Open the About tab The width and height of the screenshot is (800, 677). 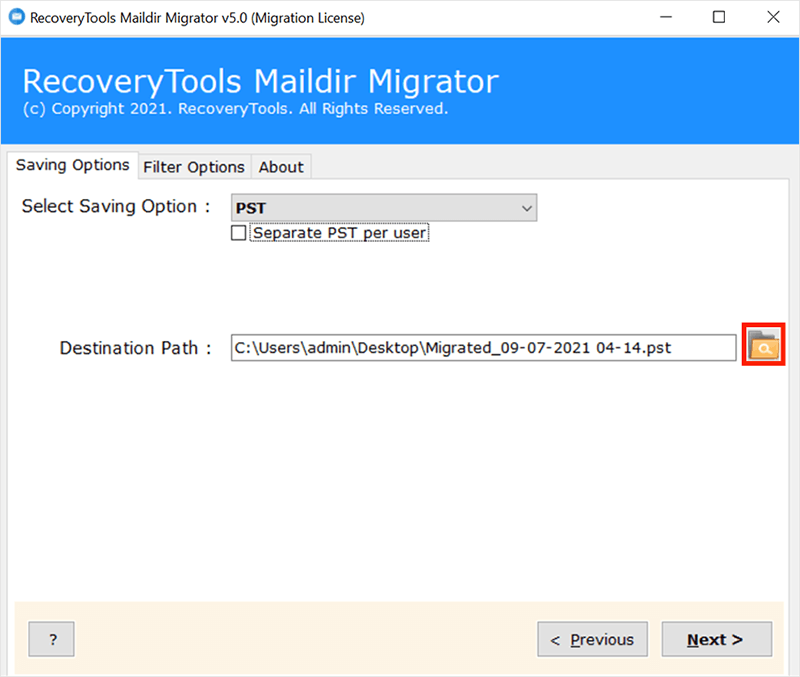tap(281, 167)
